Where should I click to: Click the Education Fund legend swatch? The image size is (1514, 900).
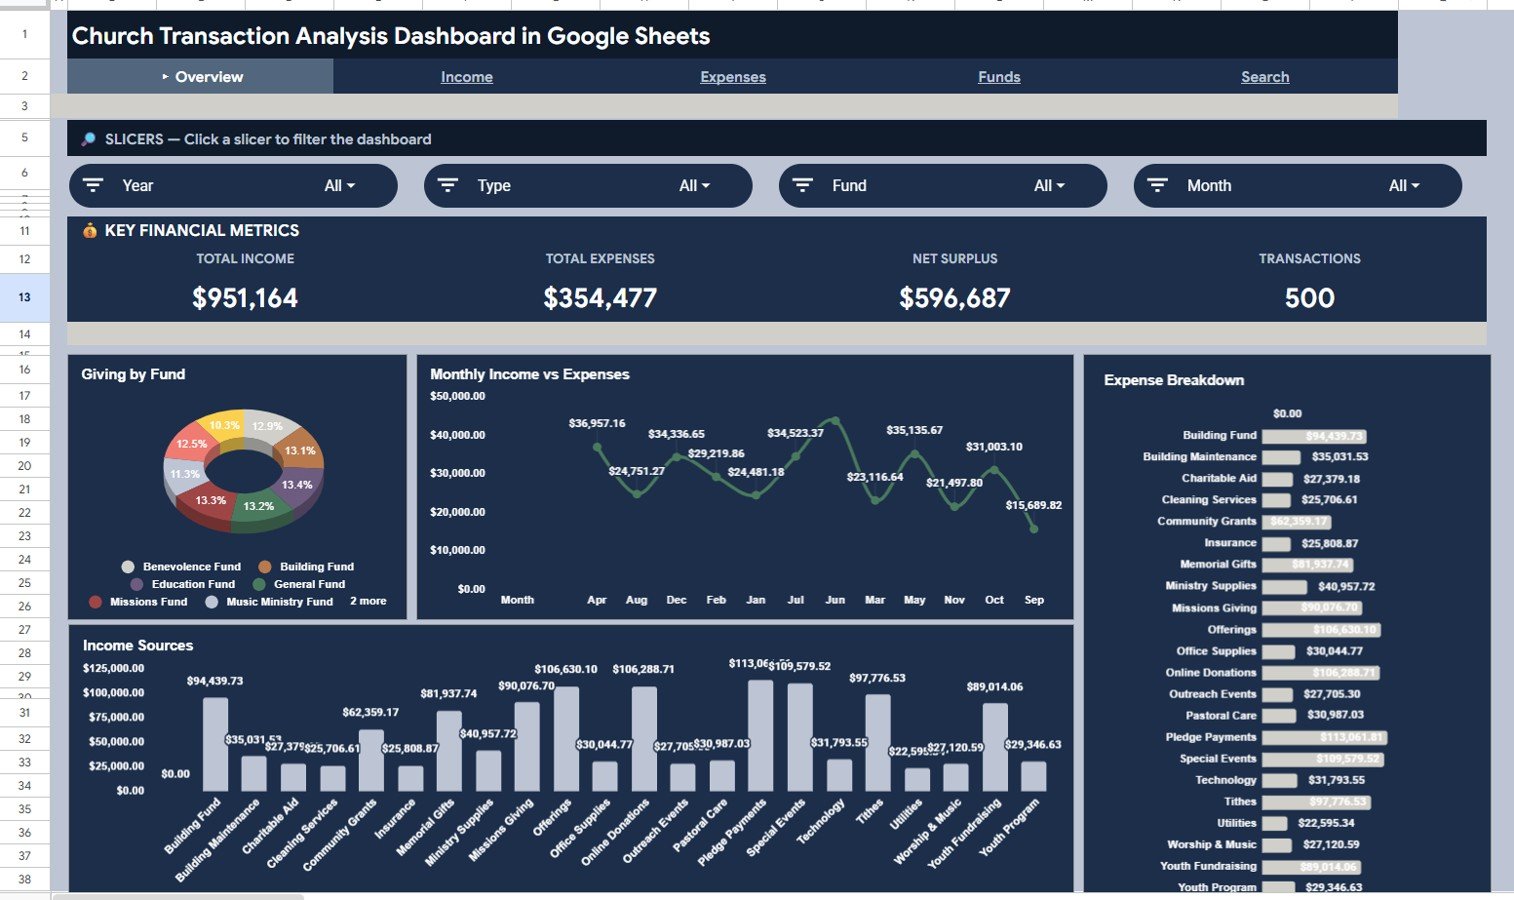137,584
